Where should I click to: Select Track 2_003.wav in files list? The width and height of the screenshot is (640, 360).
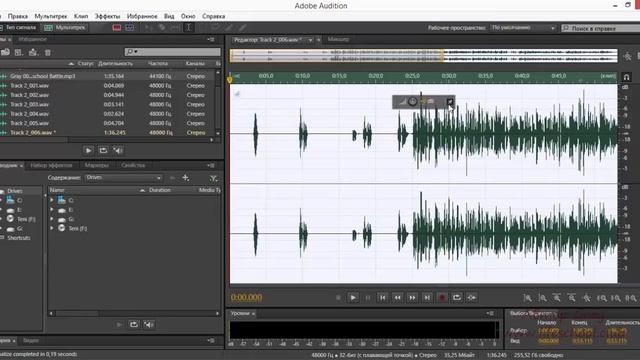click(x=107, y=104)
